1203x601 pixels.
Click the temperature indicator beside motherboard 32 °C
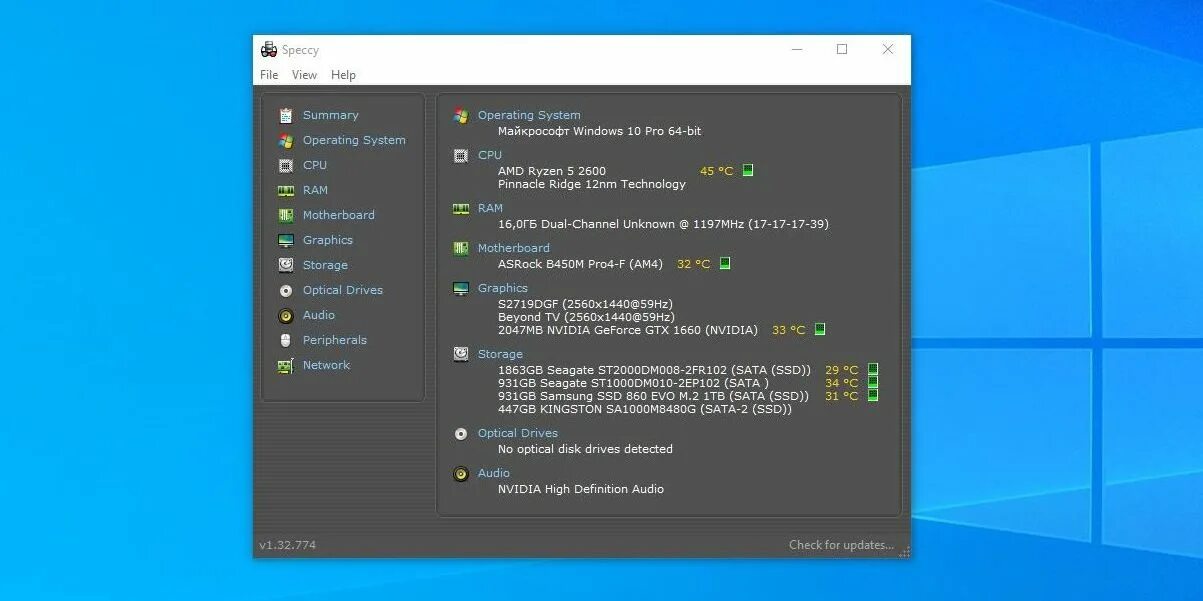point(725,263)
